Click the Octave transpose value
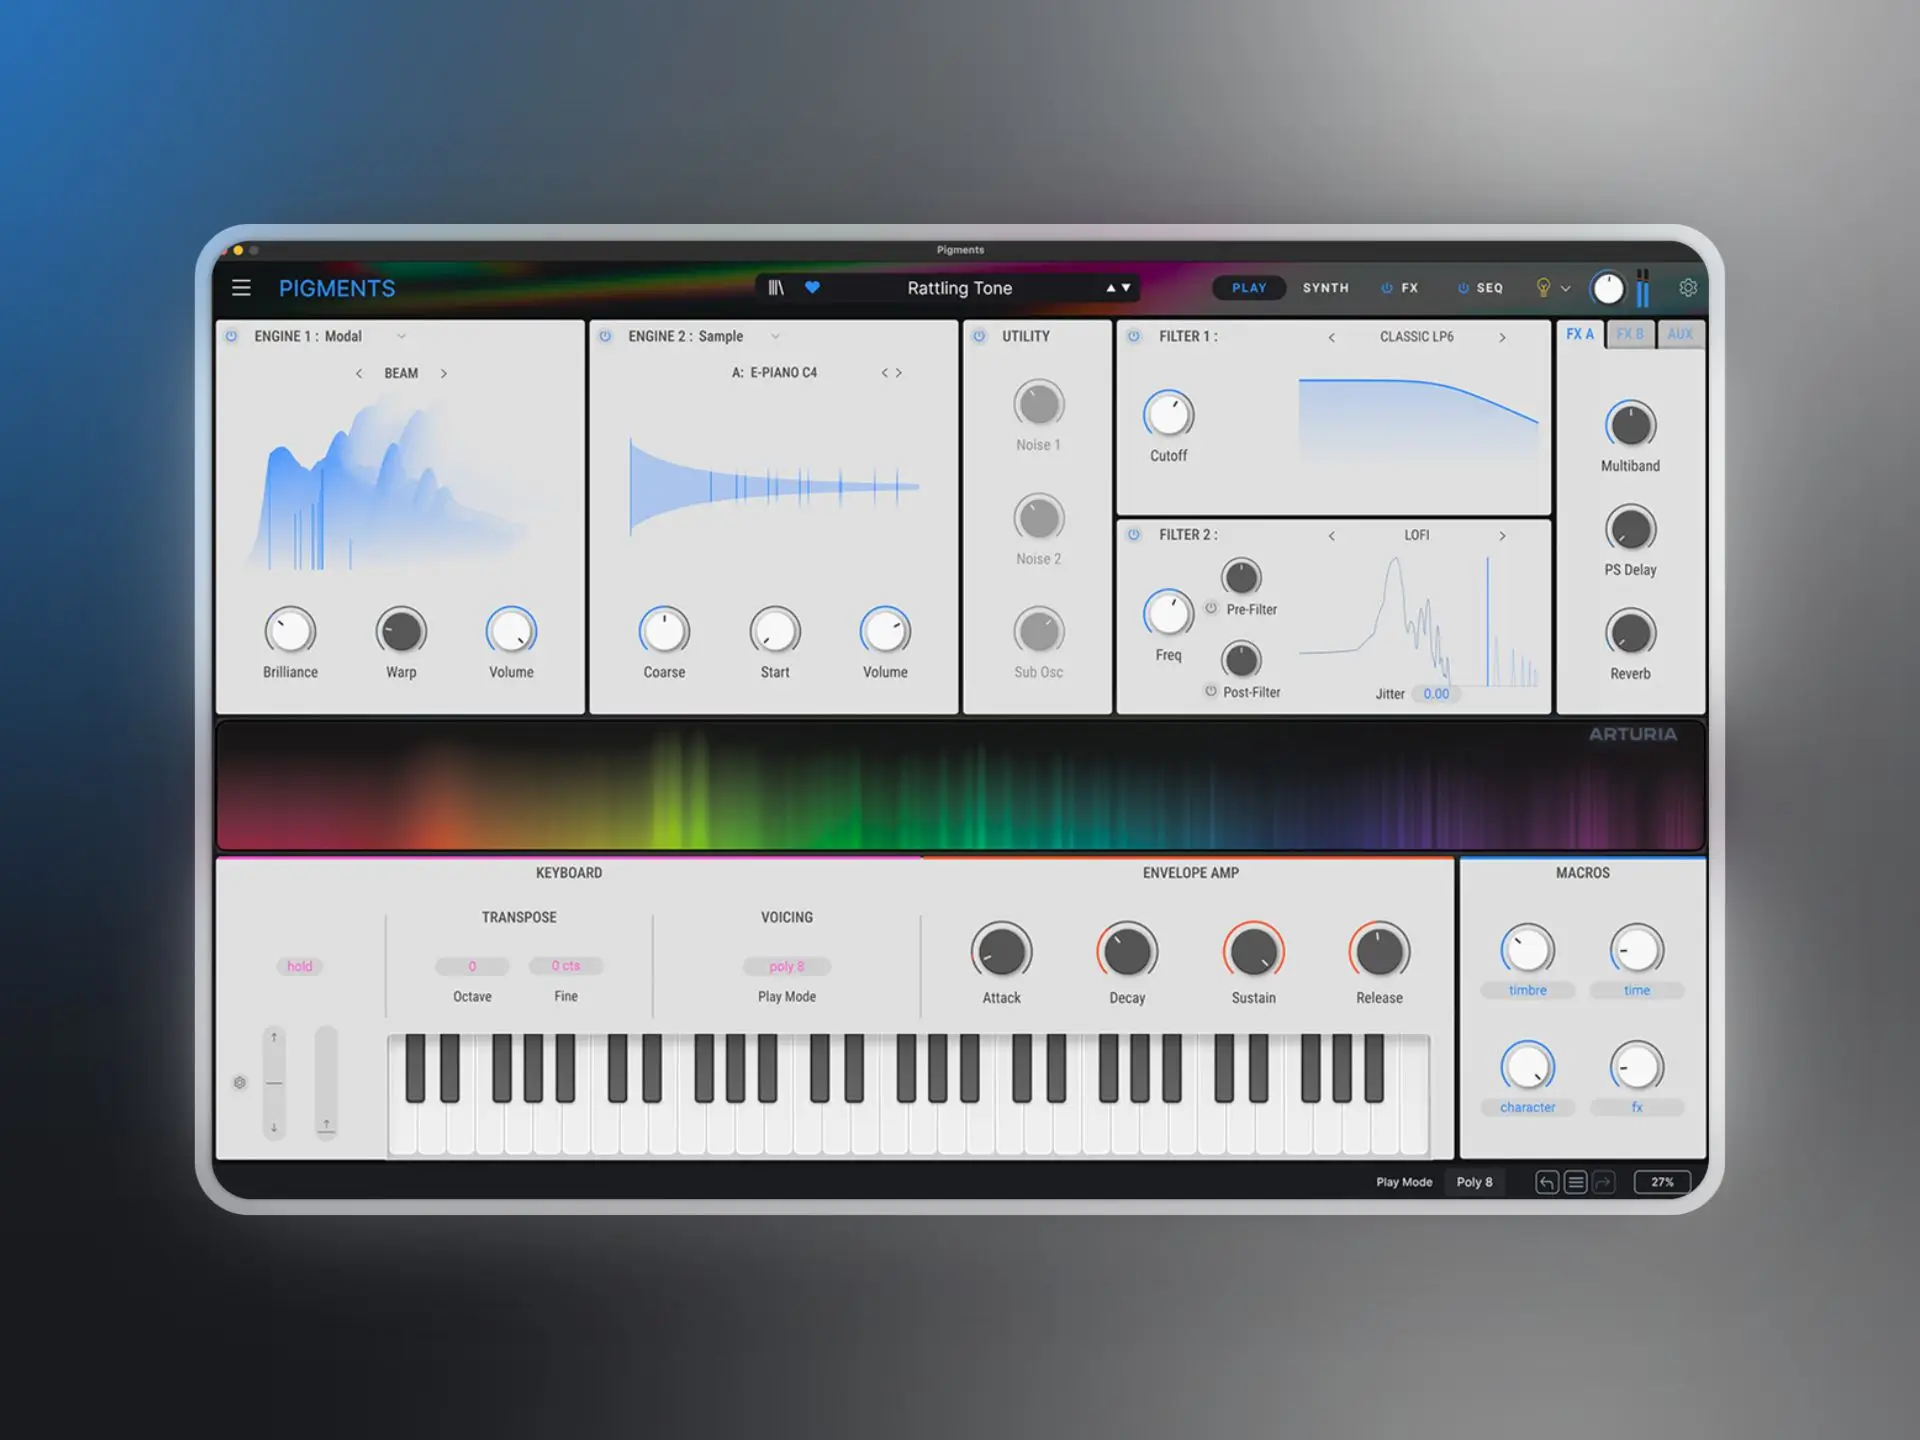Viewport: 1920px width, 1440px height. point(472,966)
